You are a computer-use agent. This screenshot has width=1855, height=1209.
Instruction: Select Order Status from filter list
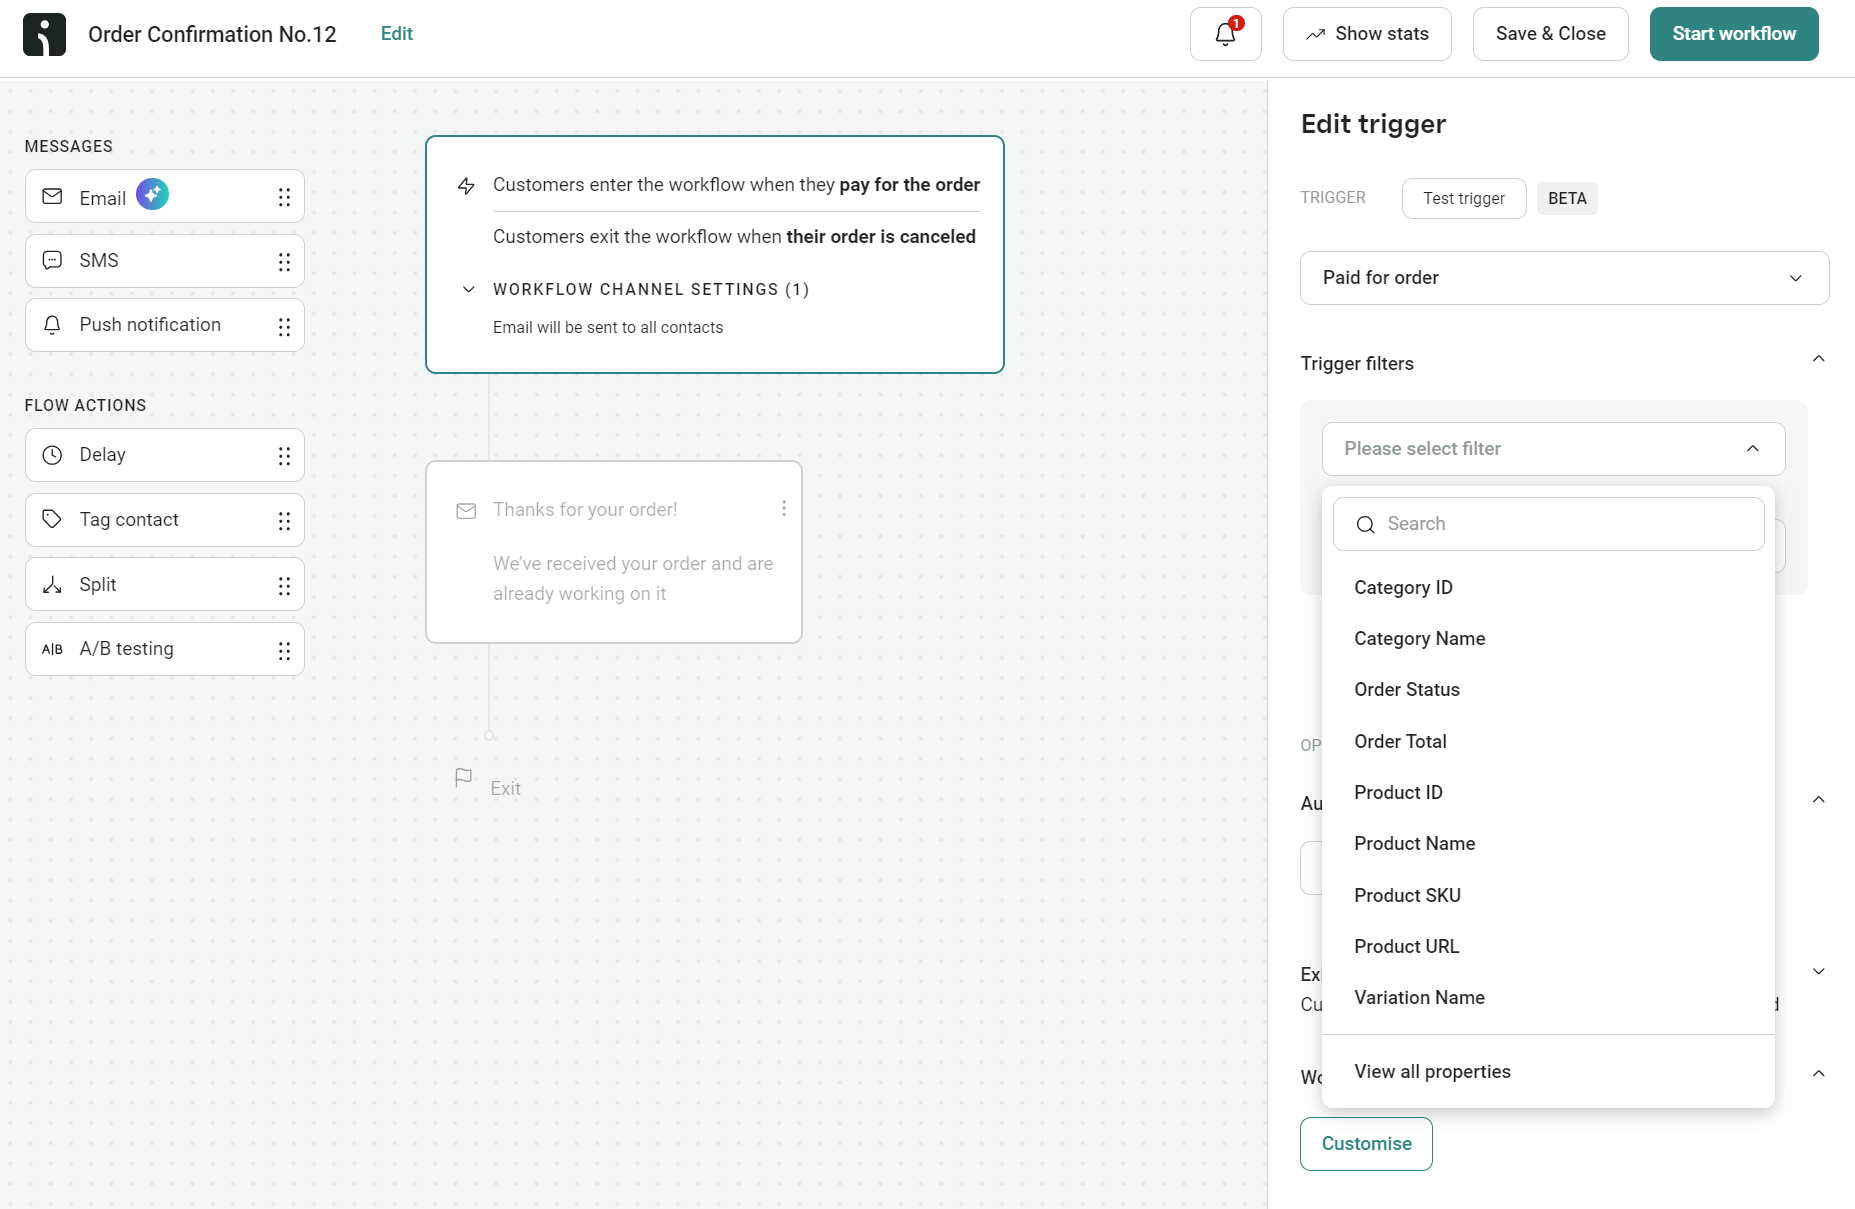[1407, 689]
